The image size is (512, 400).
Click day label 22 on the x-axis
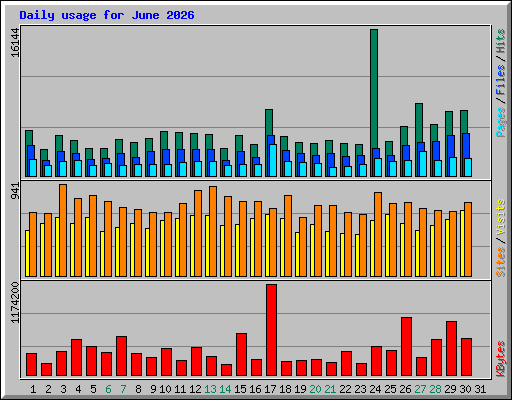point(345,389)
